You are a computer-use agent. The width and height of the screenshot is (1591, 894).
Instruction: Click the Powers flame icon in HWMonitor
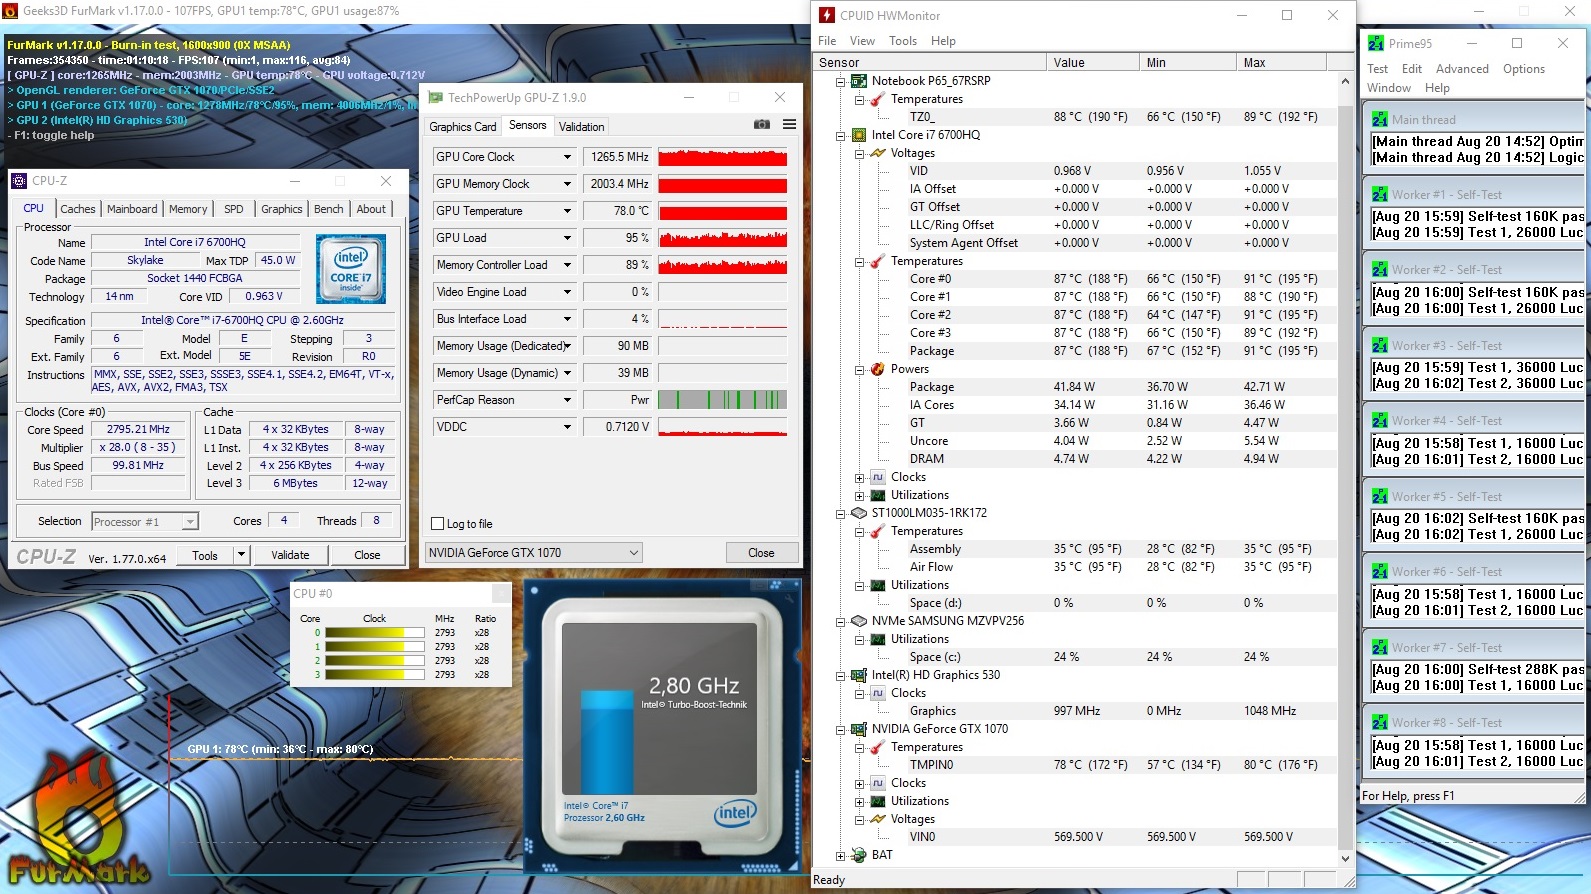click(878, 369)
